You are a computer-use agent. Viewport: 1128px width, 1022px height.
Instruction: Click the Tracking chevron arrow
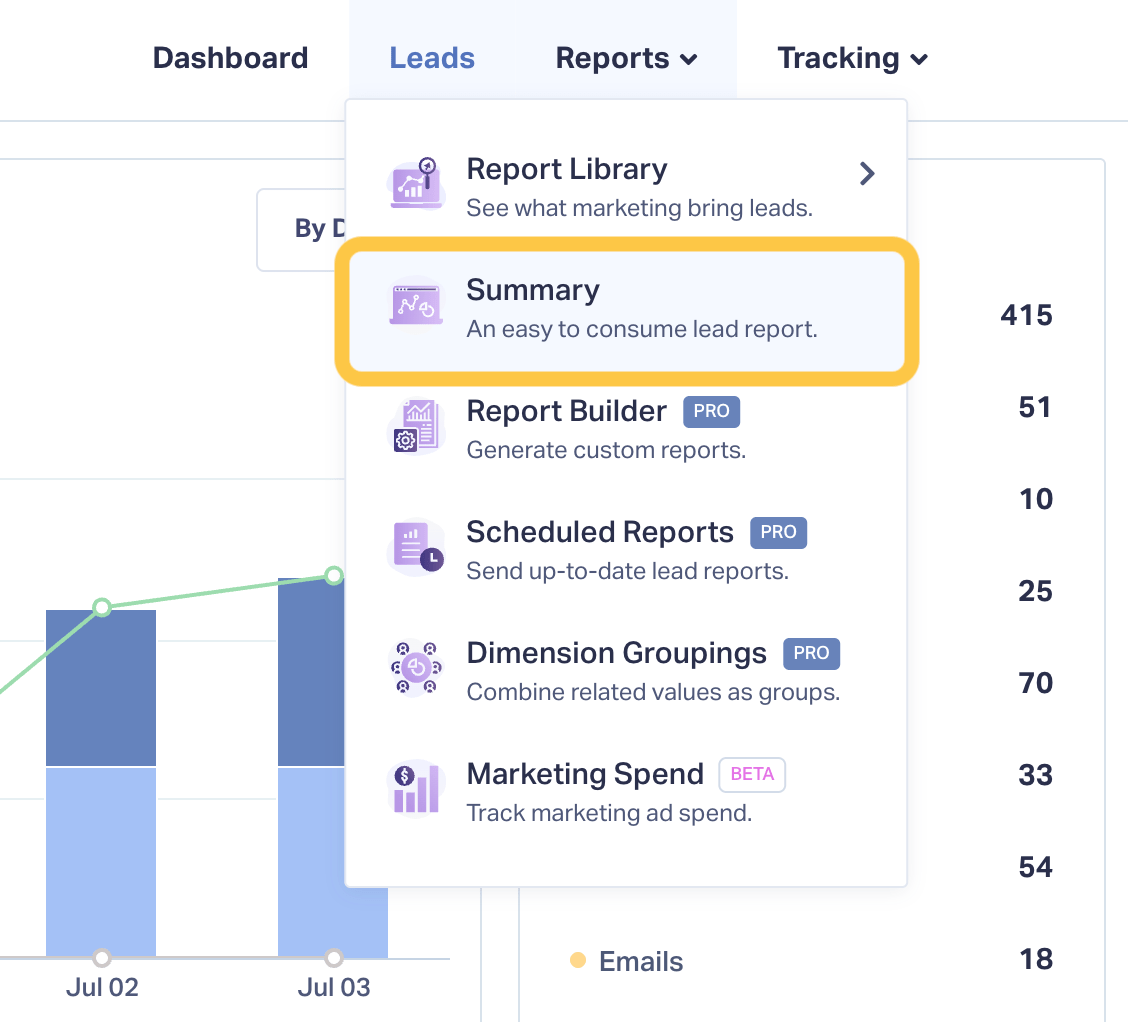(919, 60)
